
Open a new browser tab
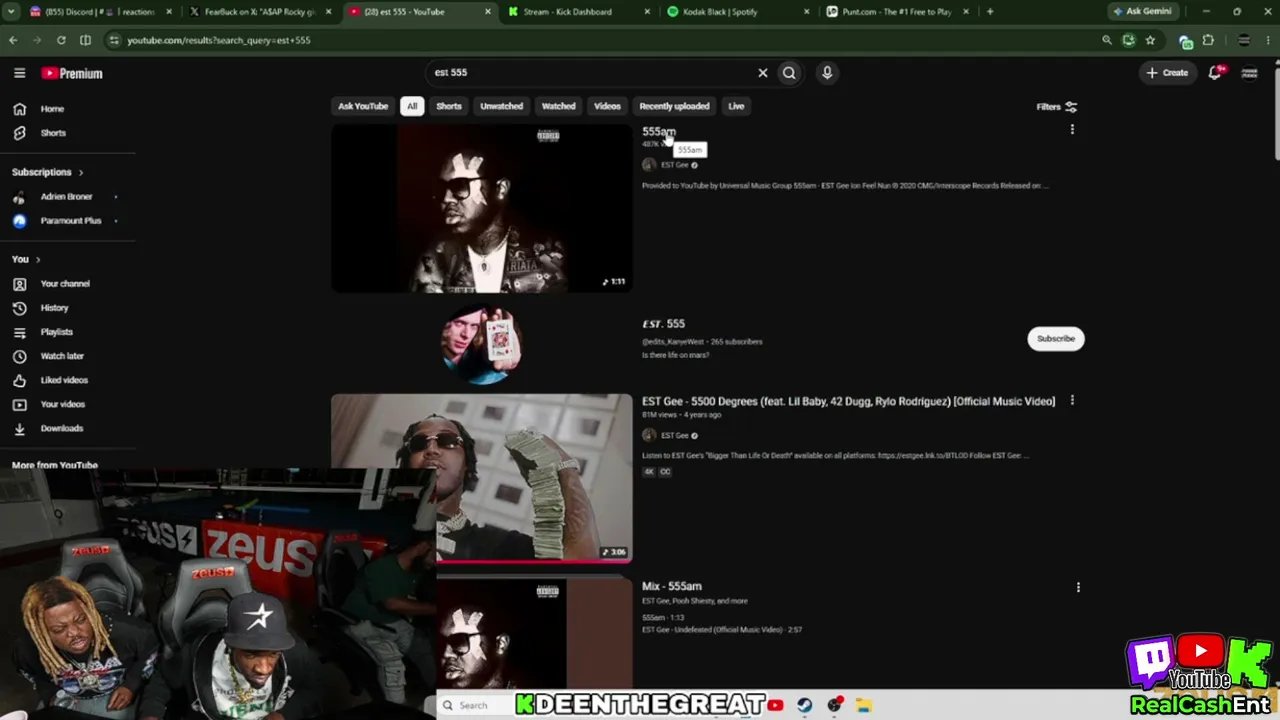[990, 12]
